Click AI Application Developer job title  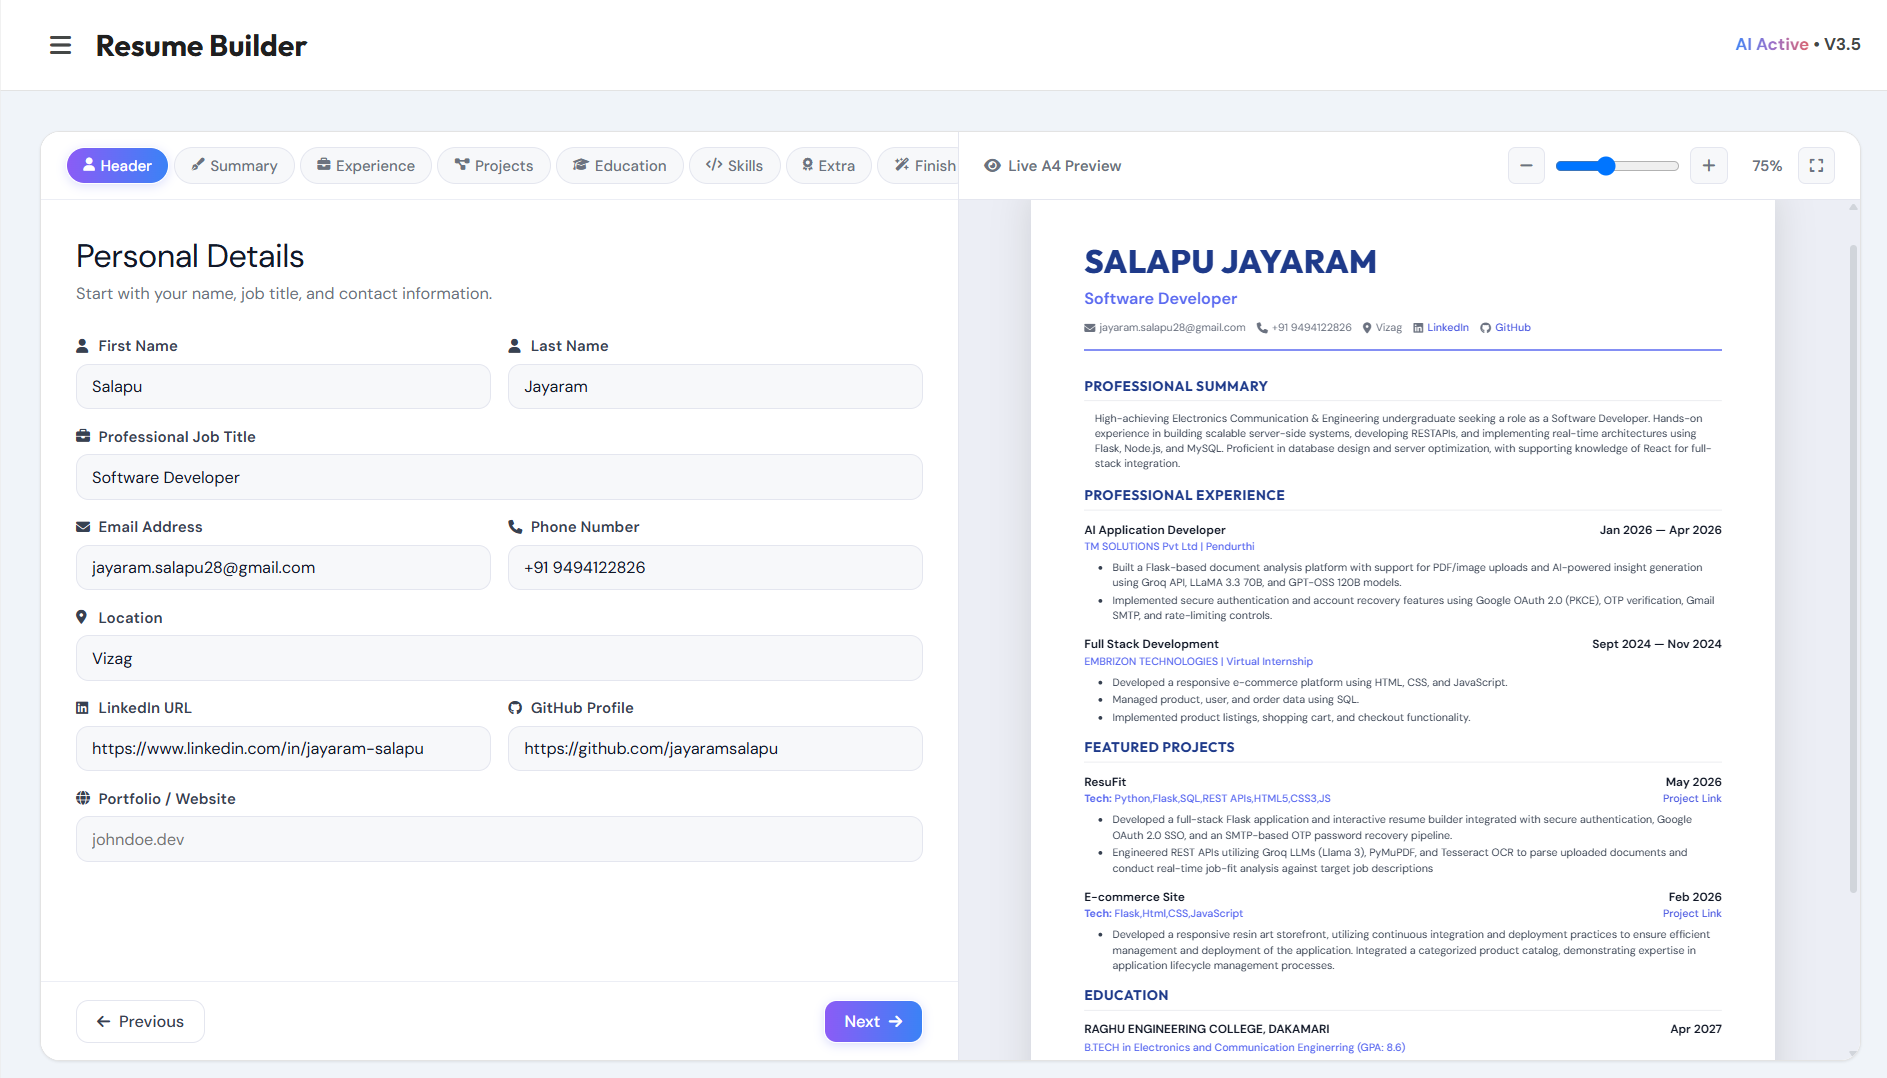pyautogui.click(x=1154, y=530)
